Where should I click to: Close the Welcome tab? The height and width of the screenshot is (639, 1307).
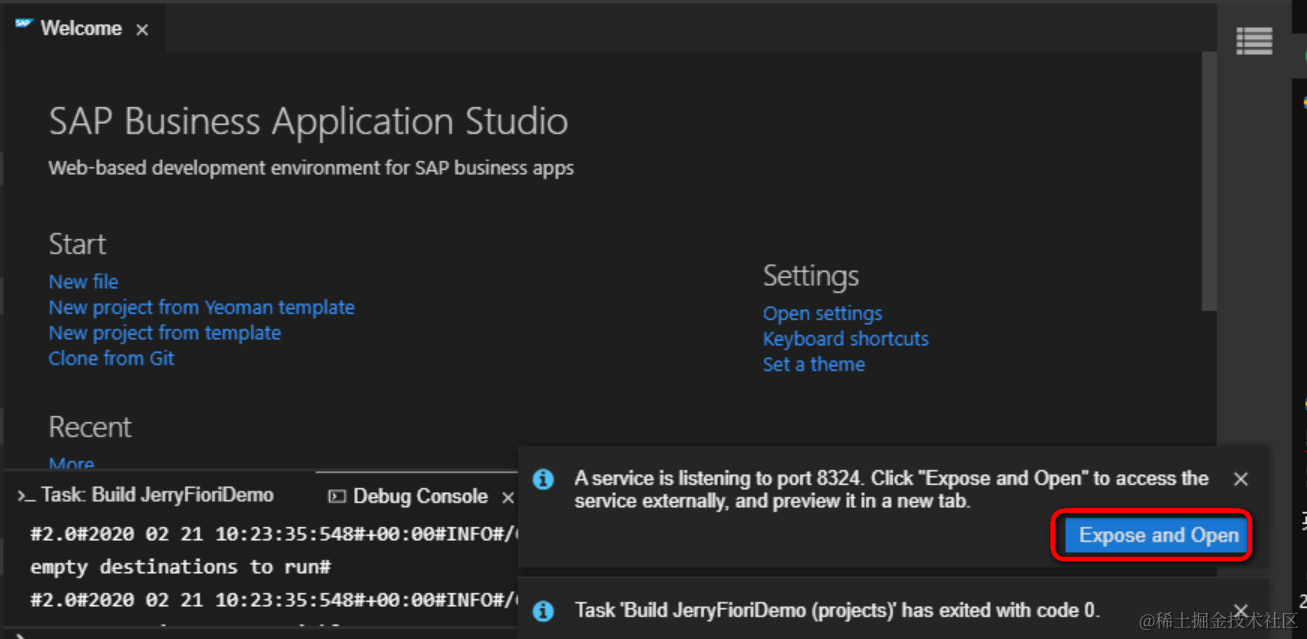tap(142, 30)
